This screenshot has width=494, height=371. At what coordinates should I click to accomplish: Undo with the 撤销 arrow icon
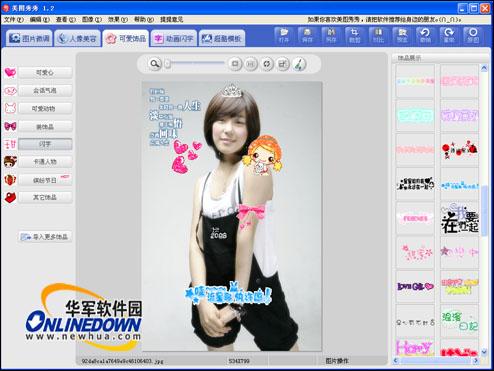tap(425, 36)
